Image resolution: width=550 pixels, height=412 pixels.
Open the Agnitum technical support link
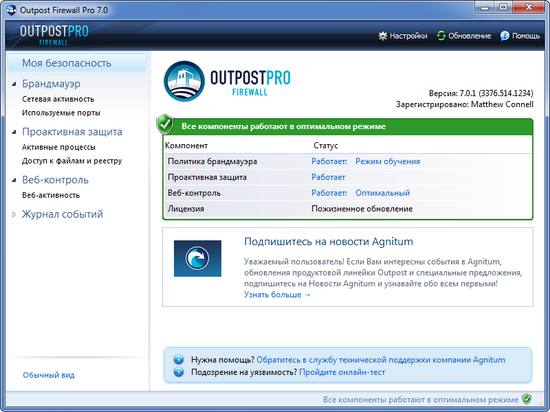(381, 360)
